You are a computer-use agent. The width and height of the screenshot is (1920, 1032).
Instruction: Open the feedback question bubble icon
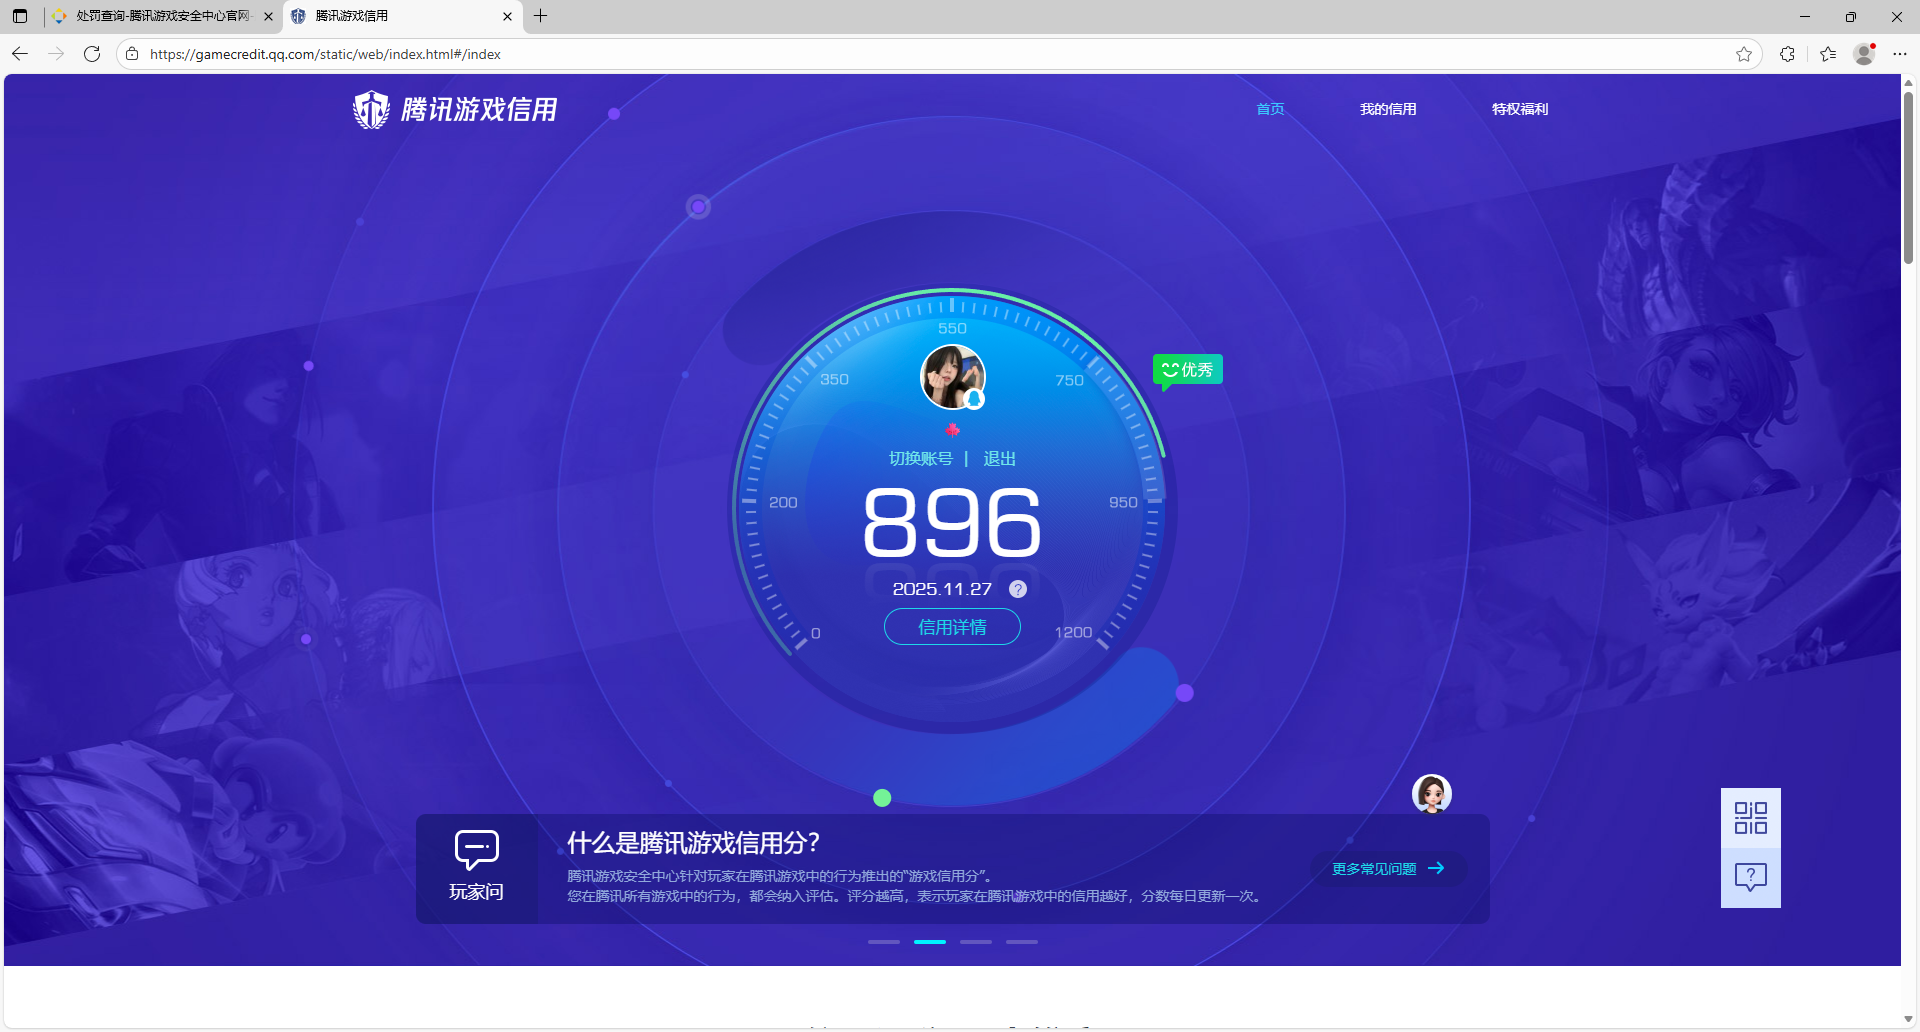(x=1750, y=877)
